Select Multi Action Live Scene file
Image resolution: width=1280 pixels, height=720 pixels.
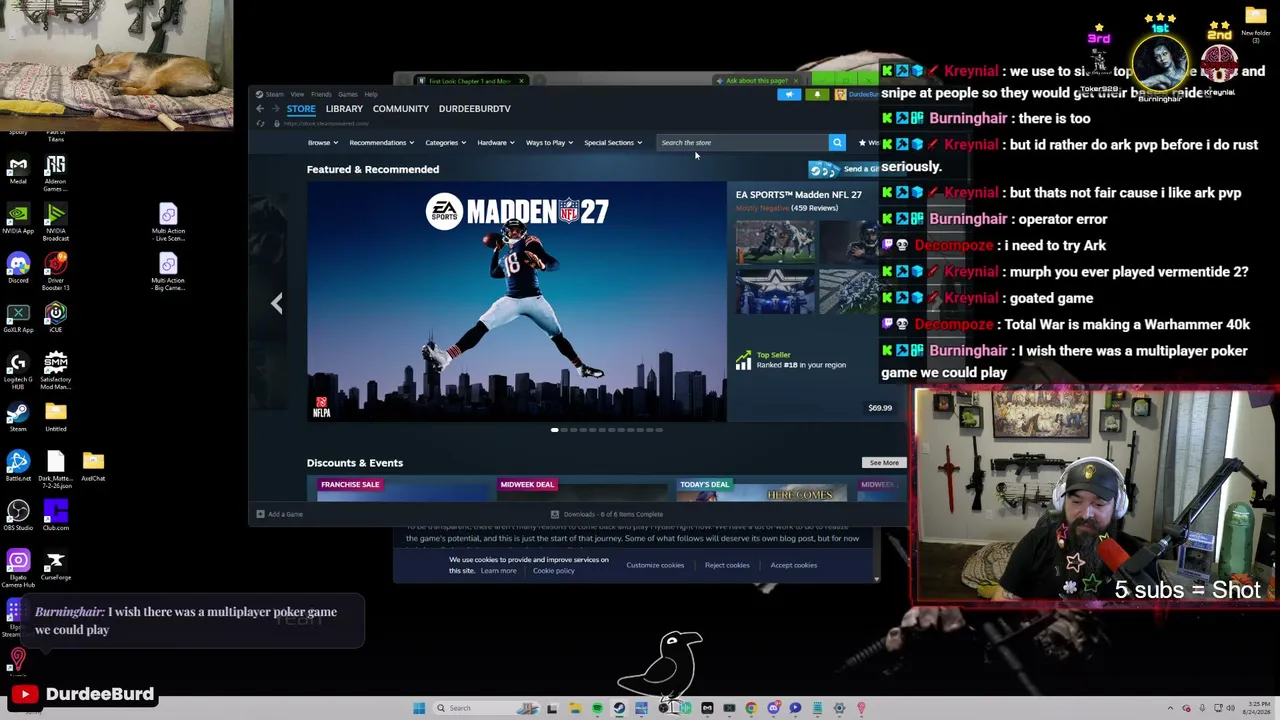click(168, 222)
